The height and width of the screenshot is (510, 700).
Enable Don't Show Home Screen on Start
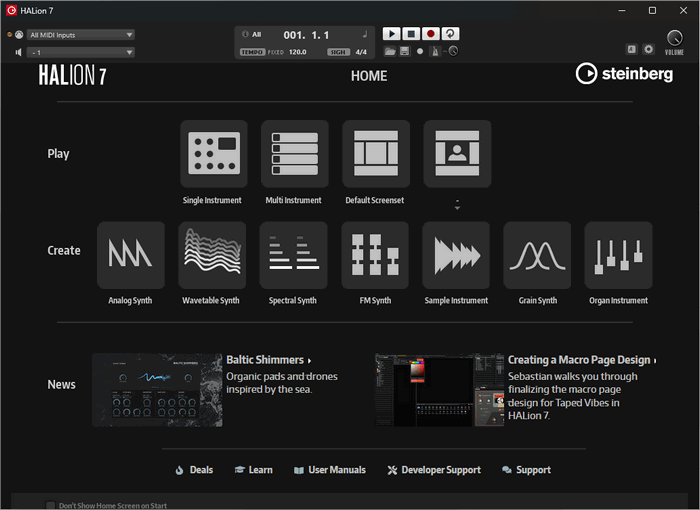coord(50,505)
